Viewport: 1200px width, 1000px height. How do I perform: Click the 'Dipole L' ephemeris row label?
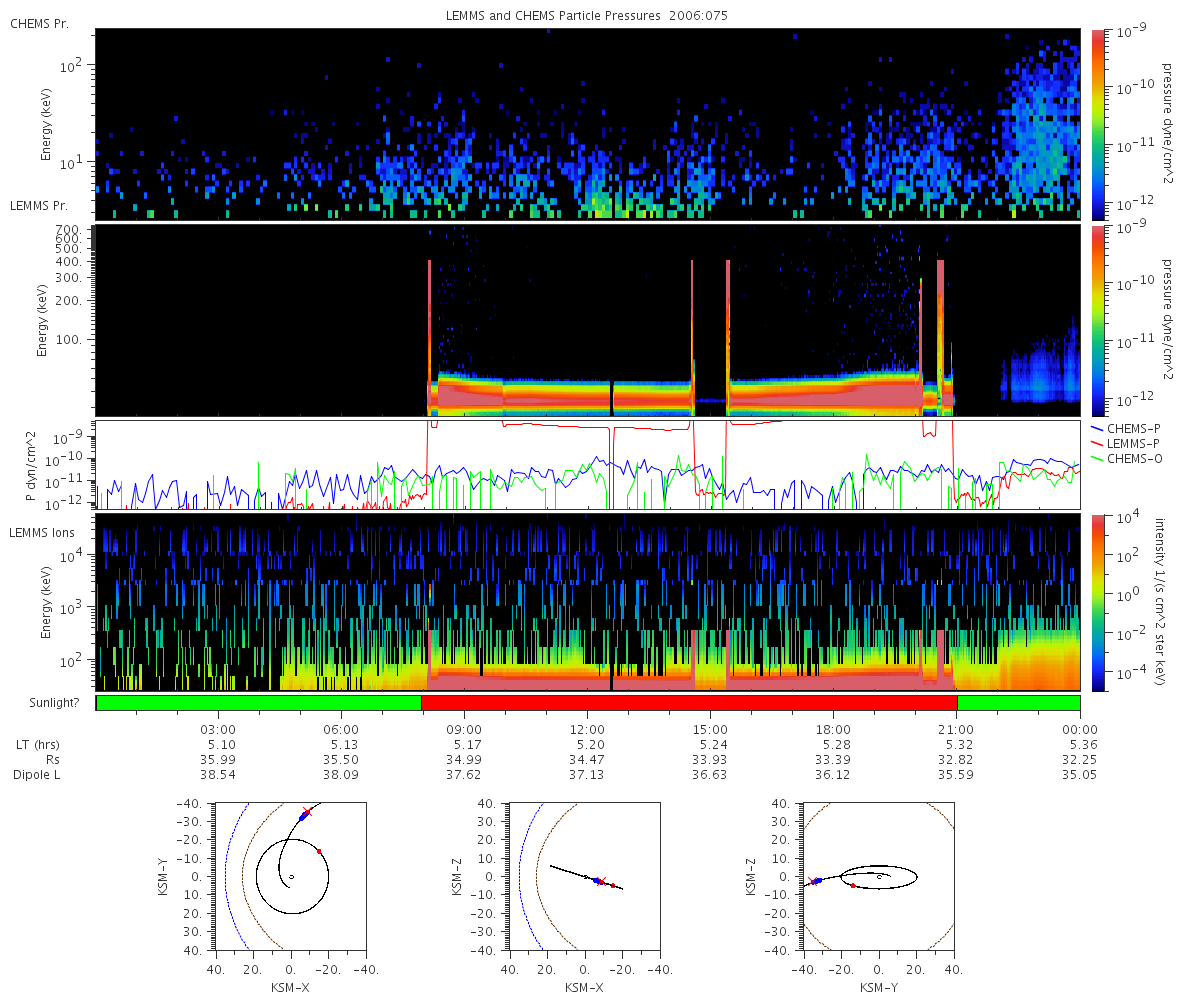click(37, 774)
